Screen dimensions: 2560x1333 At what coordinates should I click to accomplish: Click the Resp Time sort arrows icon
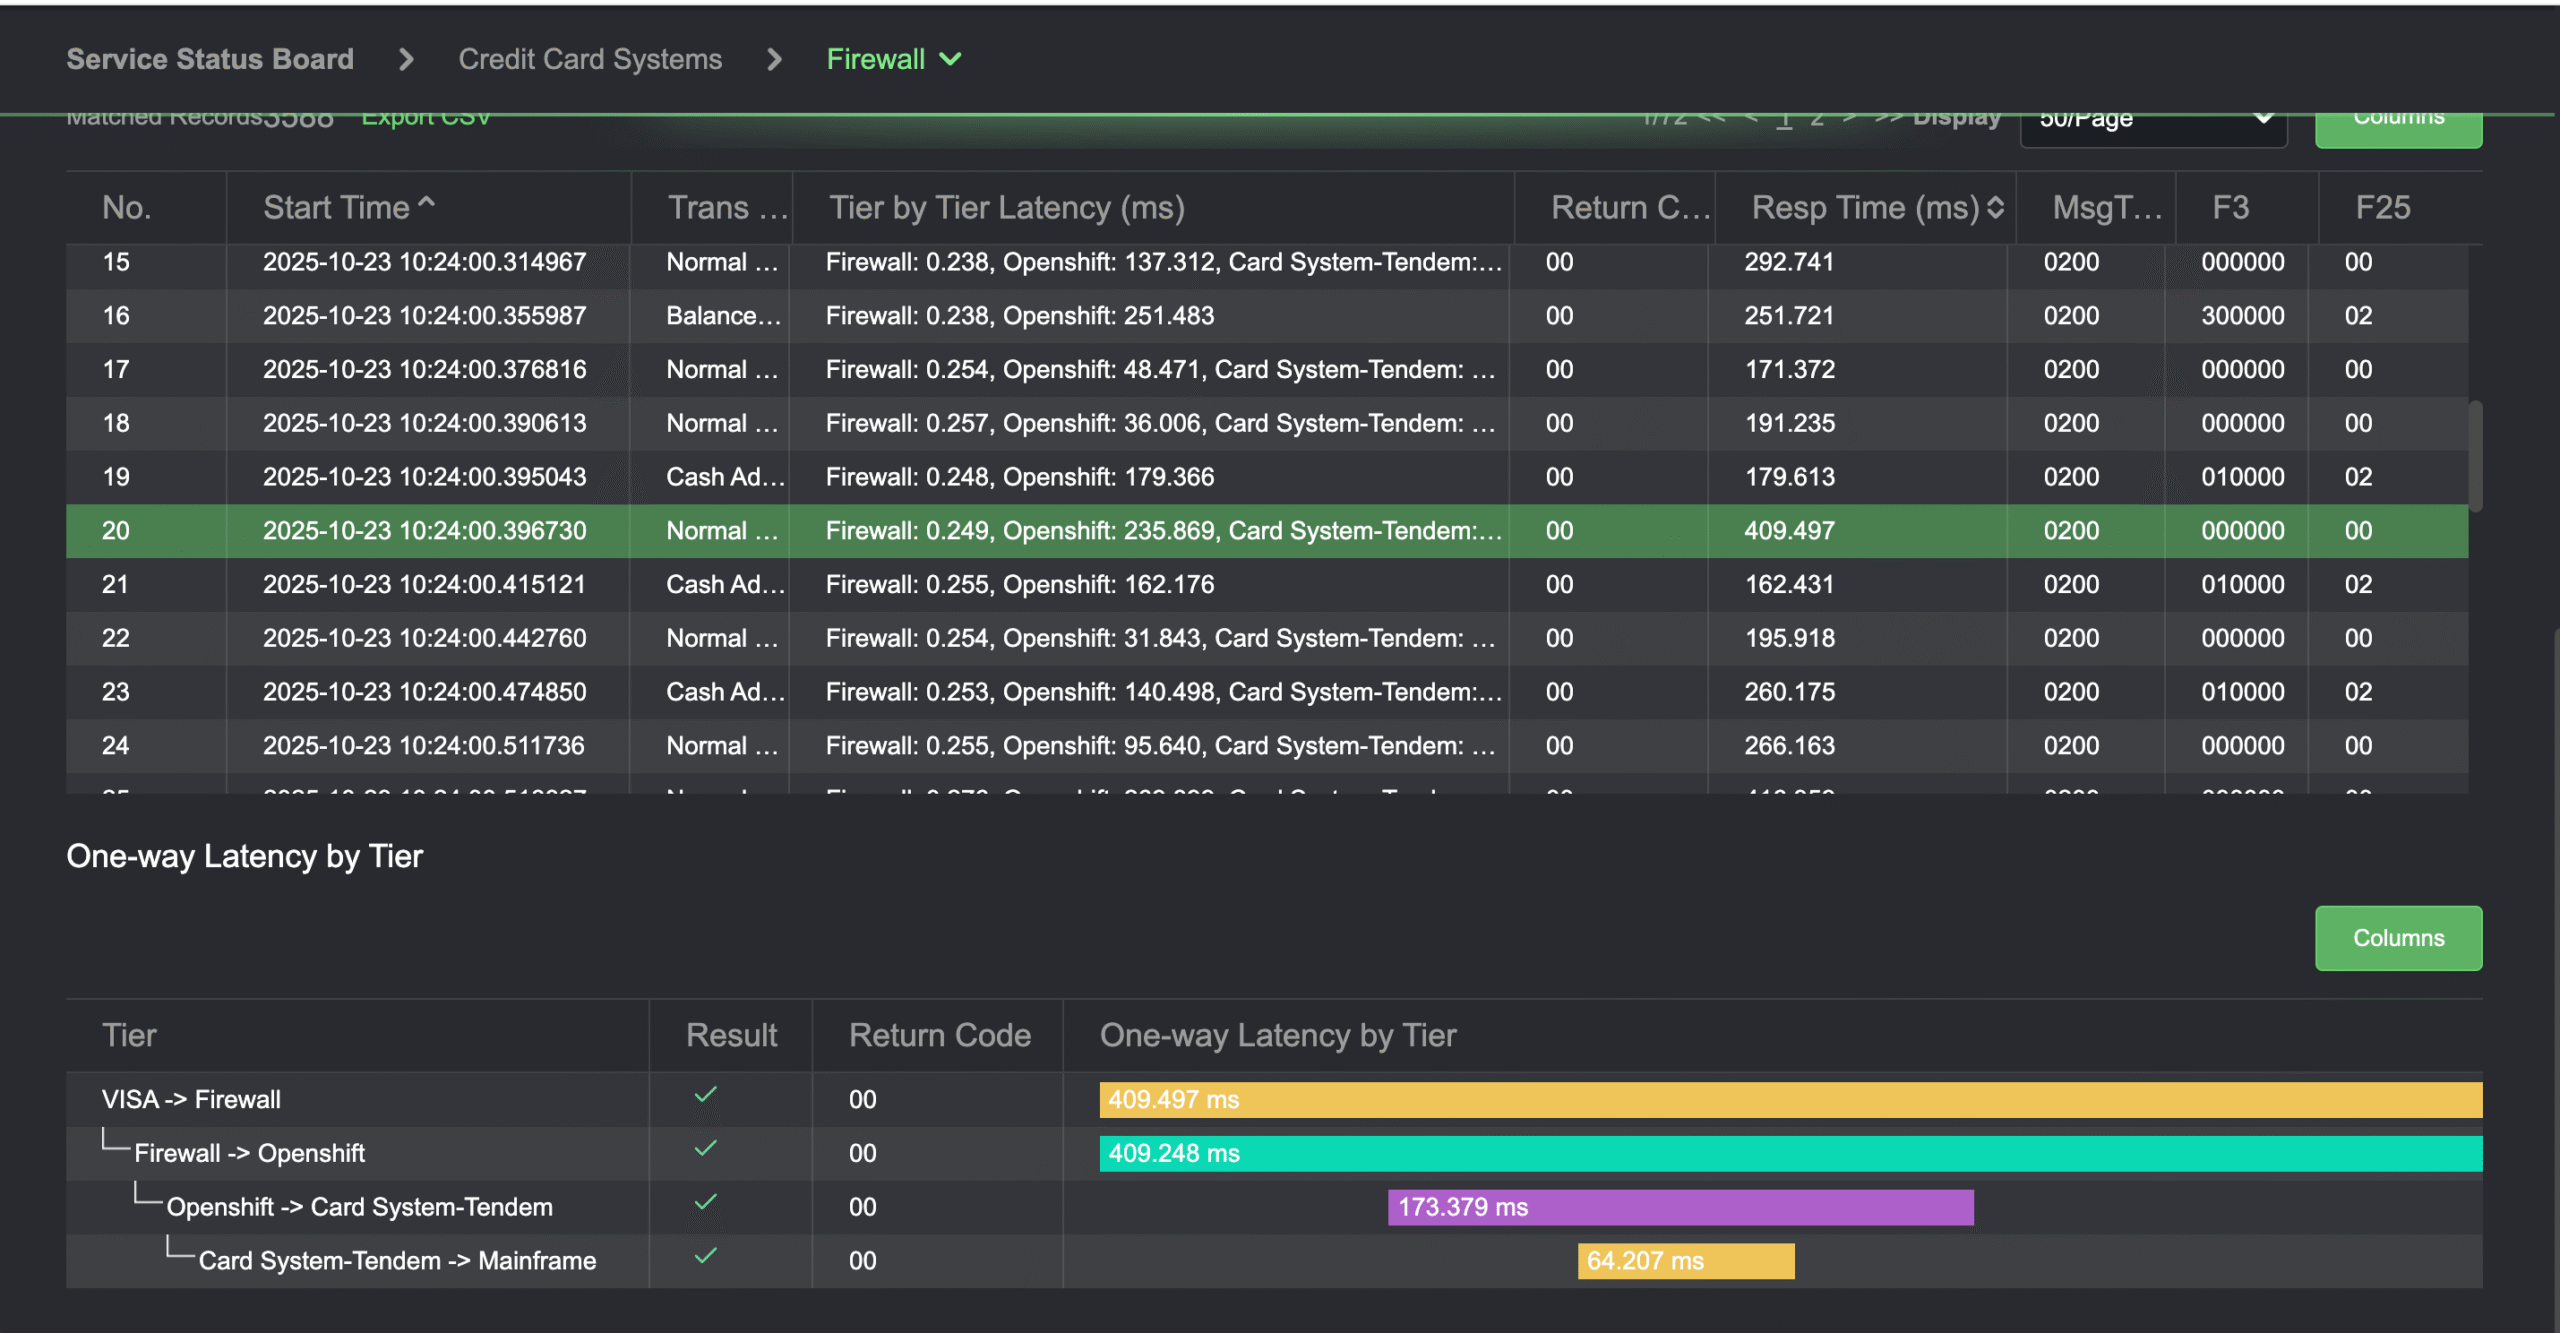pos(1995,207)
